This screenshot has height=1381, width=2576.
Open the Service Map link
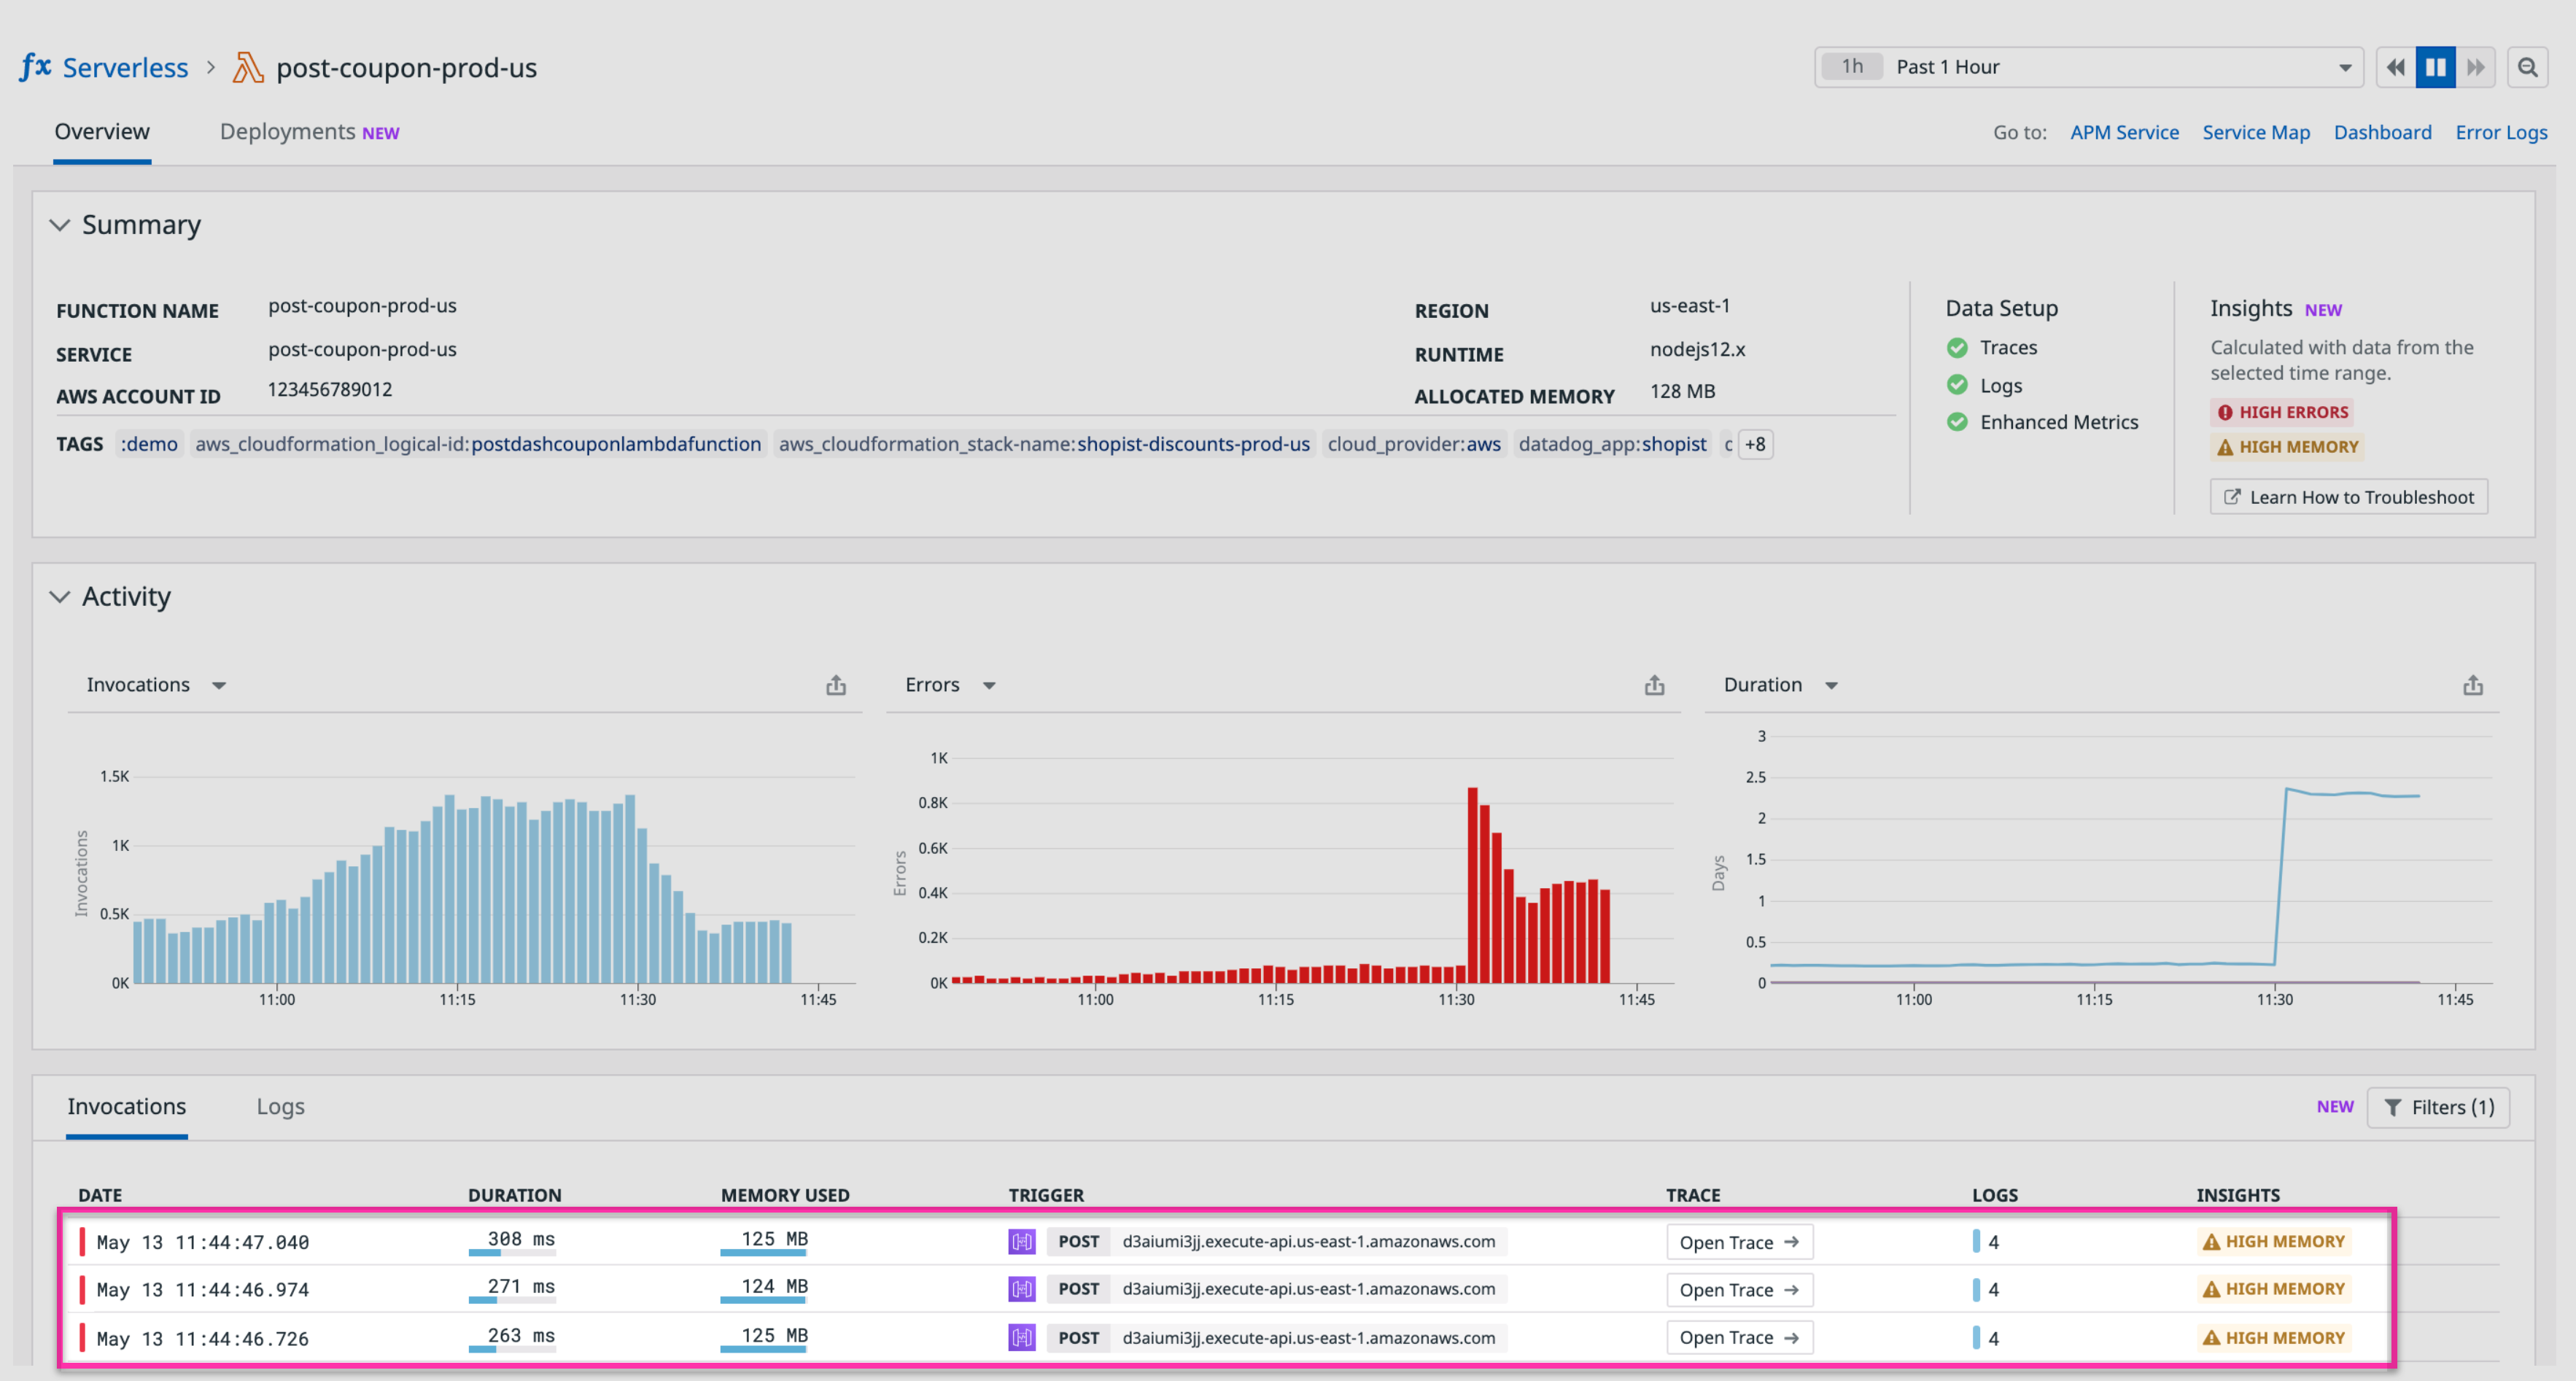pyautogui.click(x=2256, y=131)
